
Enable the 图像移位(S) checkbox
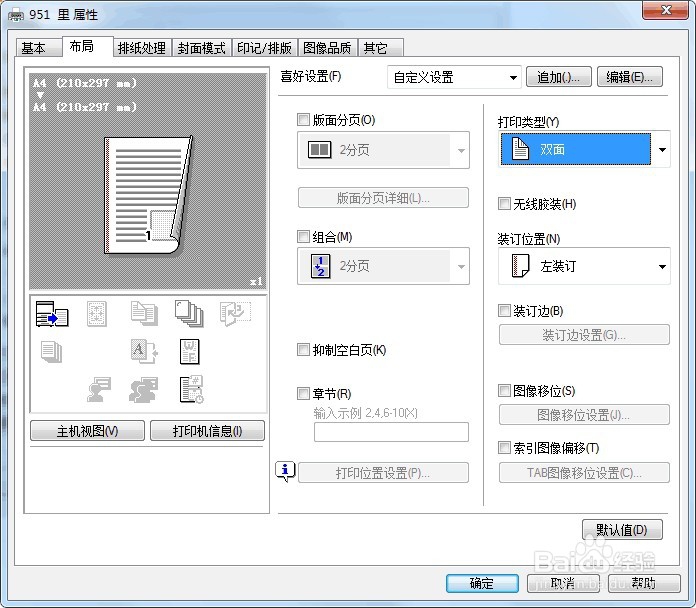504,391
